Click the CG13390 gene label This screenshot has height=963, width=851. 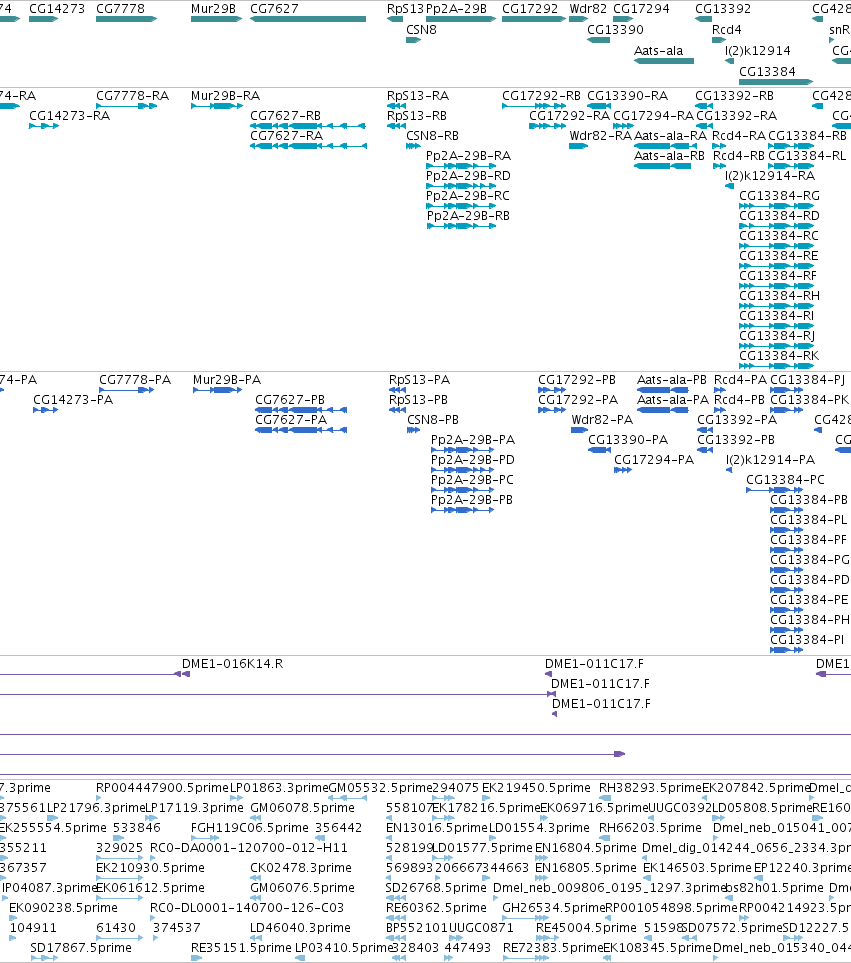click(x=615, y=29)
